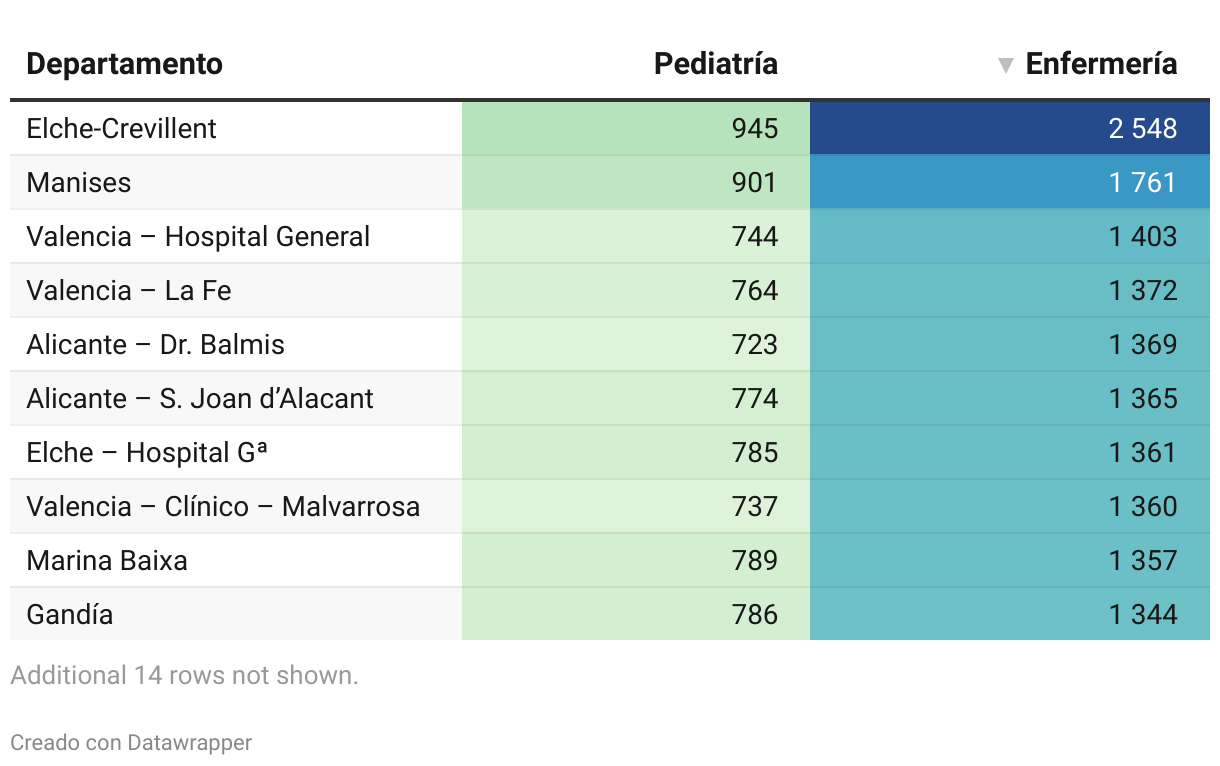The height and width of the screenshot is (766, 1220).
Task: Sort table by Pediatría column header
Action: click(715, 64)
